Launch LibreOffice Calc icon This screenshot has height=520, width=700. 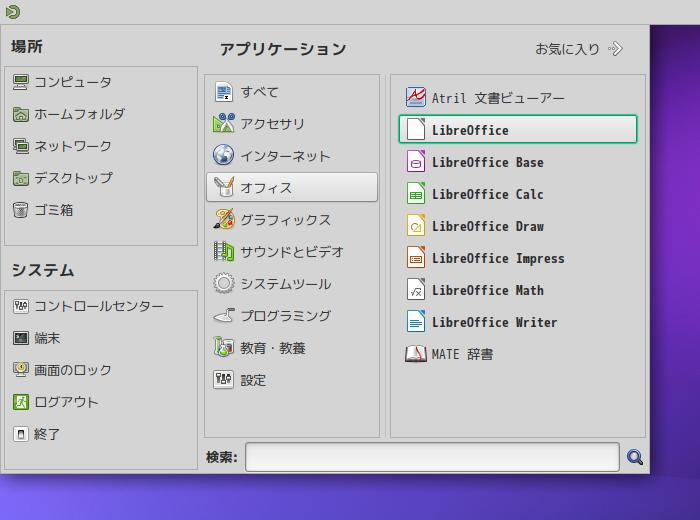[416, 194]
